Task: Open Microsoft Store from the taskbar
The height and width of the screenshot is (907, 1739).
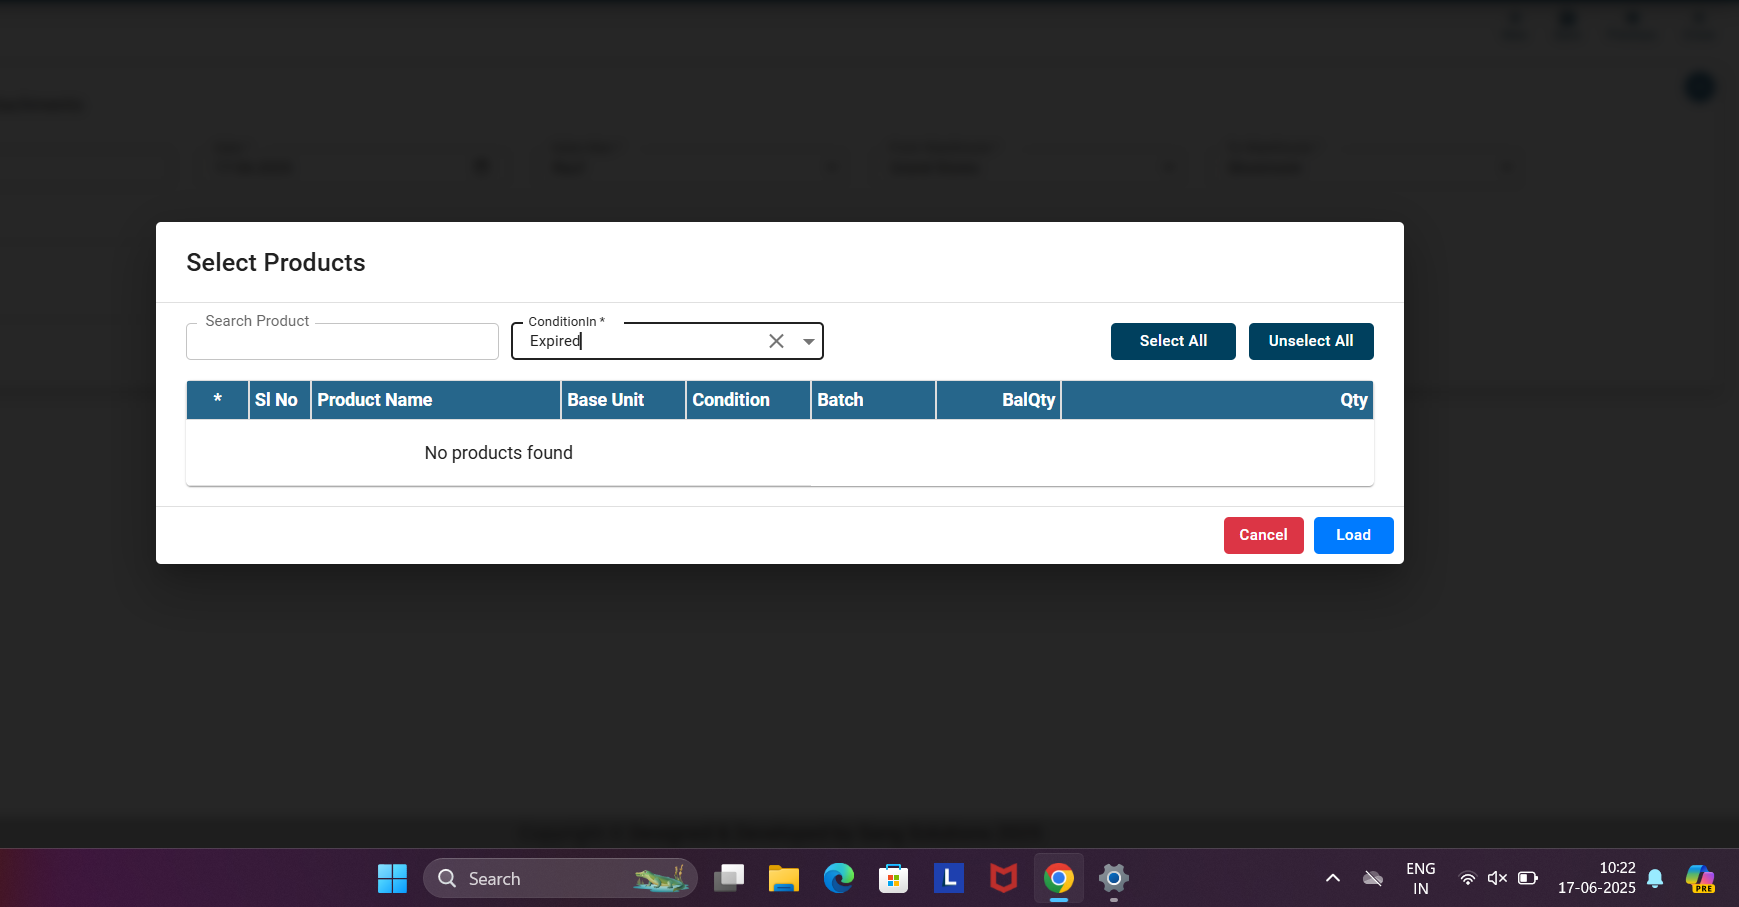Action: (x=893, y=879)
